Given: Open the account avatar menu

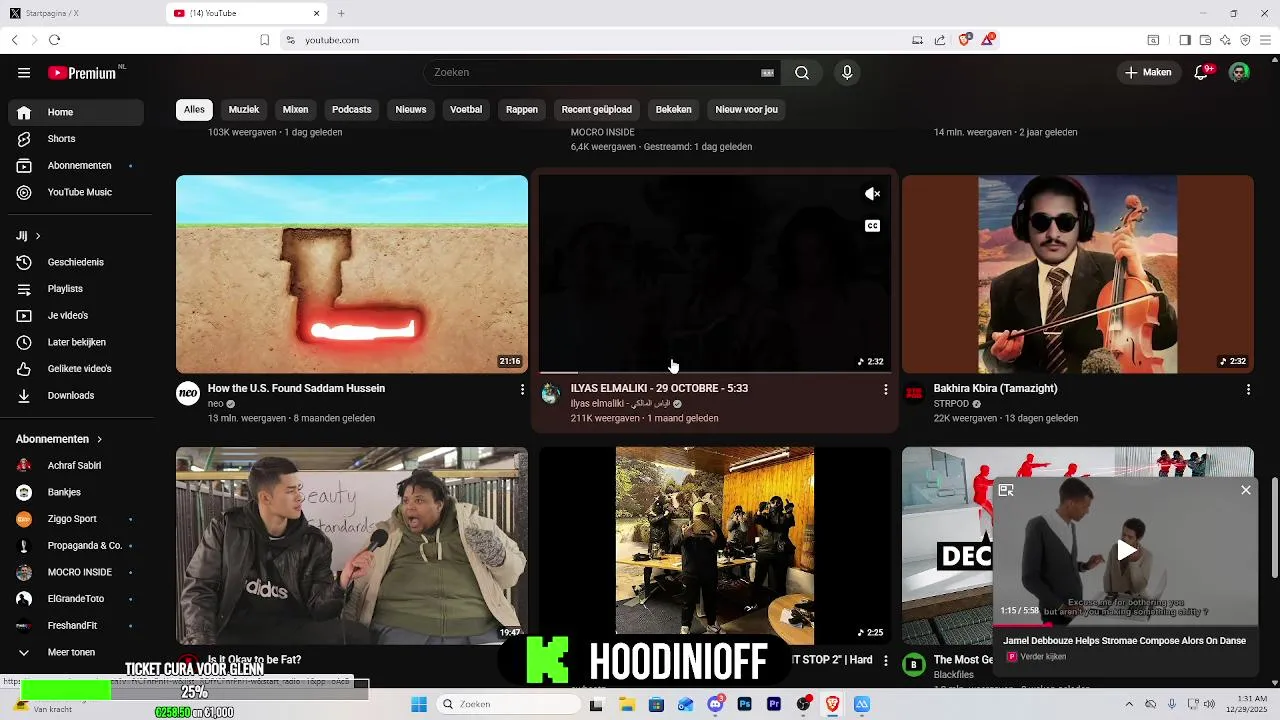Looking at the screenshot, I should [x=1239, y=72].
